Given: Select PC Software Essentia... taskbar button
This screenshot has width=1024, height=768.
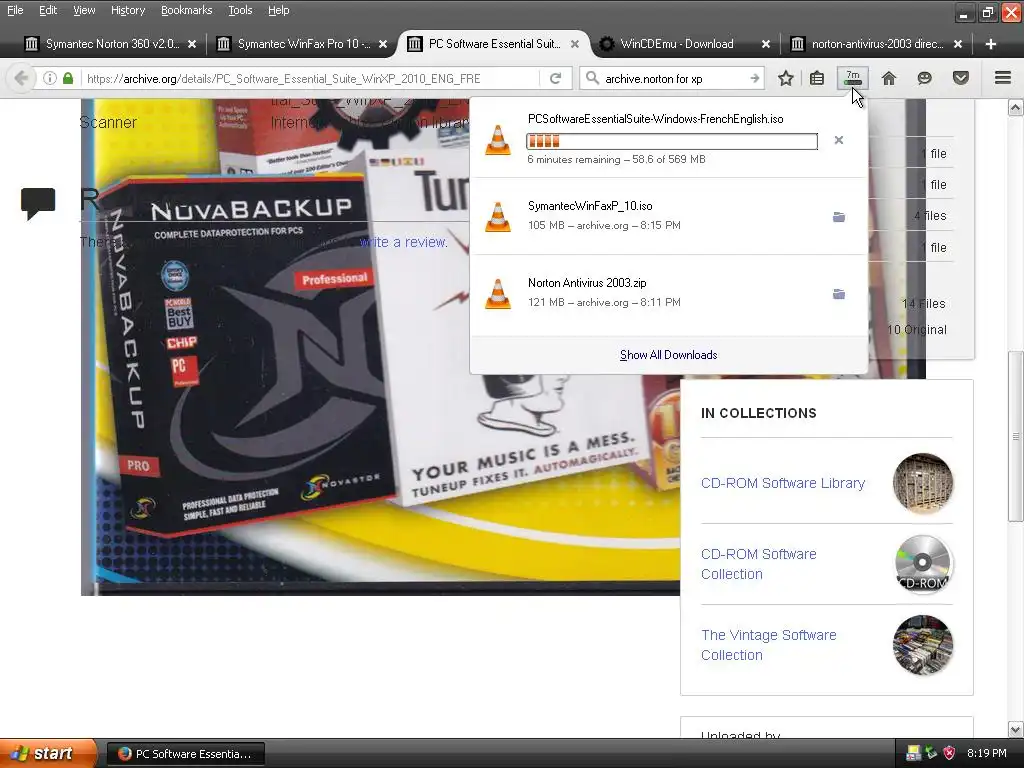Looking at the screenshot, I should point(185,754).
